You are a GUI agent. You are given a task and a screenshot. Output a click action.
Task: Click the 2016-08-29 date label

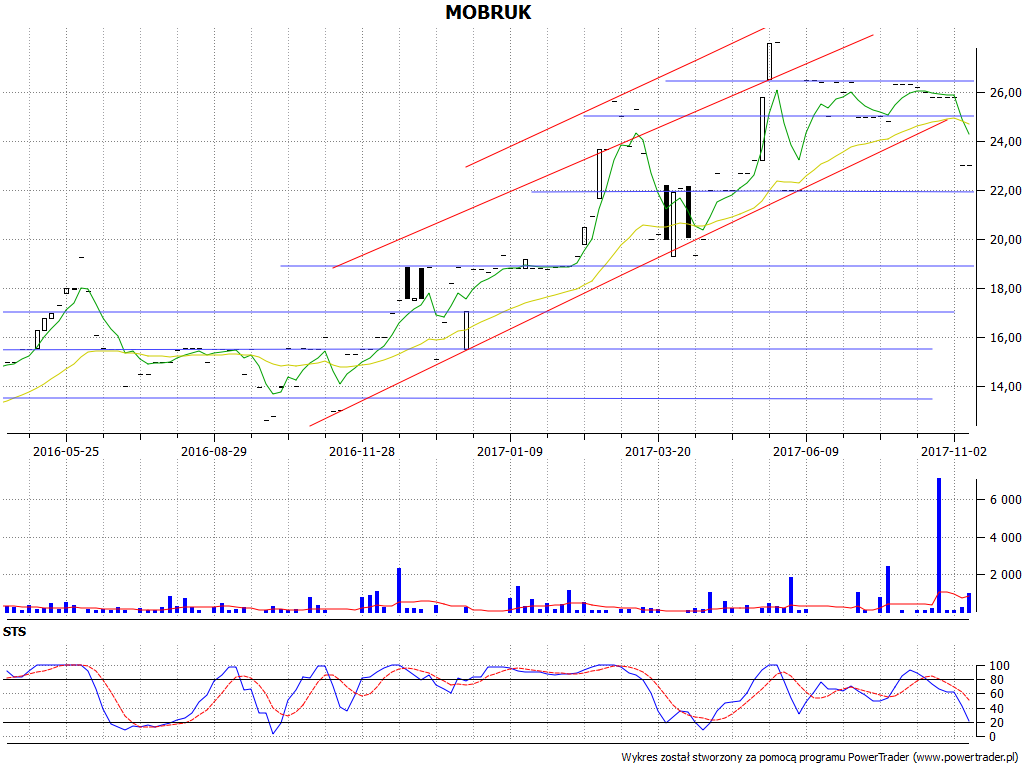[x=214, y=451]
